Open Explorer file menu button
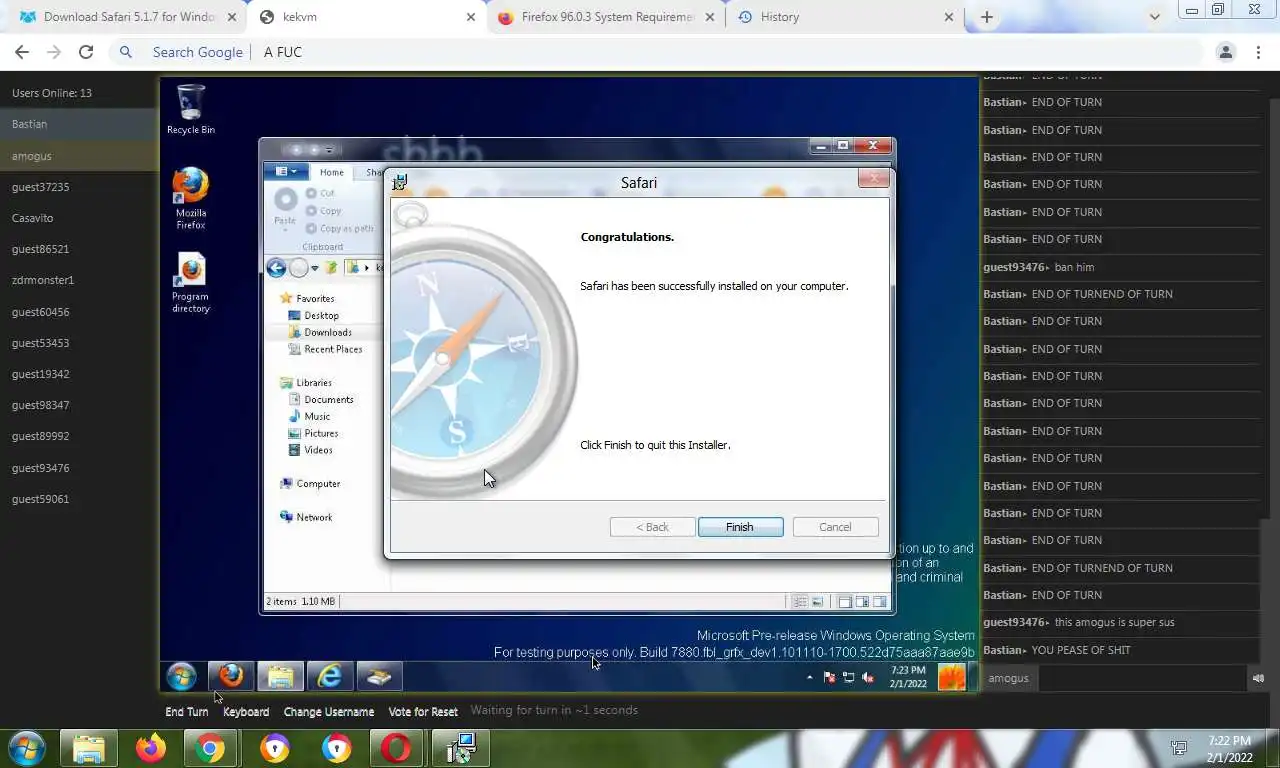 285,172
